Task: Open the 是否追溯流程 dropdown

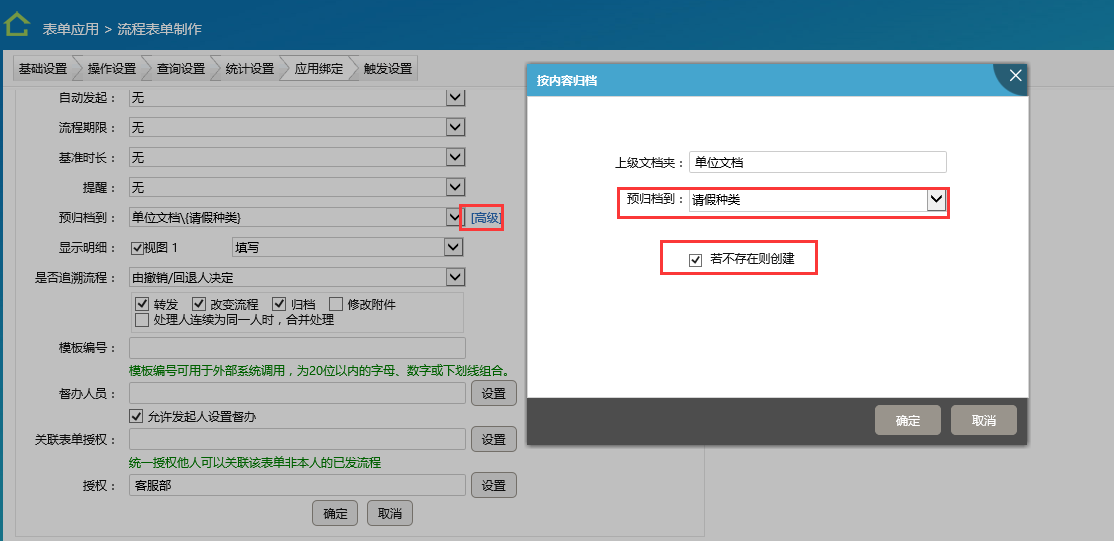Action: pos(455,277)
